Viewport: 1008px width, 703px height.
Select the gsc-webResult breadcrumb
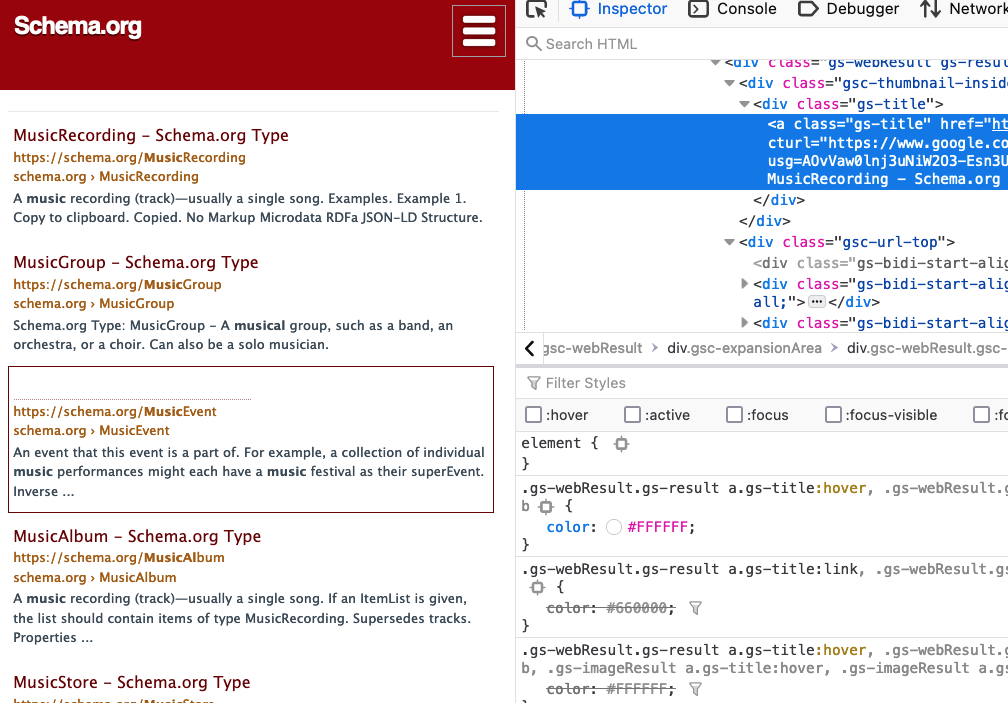593,348
